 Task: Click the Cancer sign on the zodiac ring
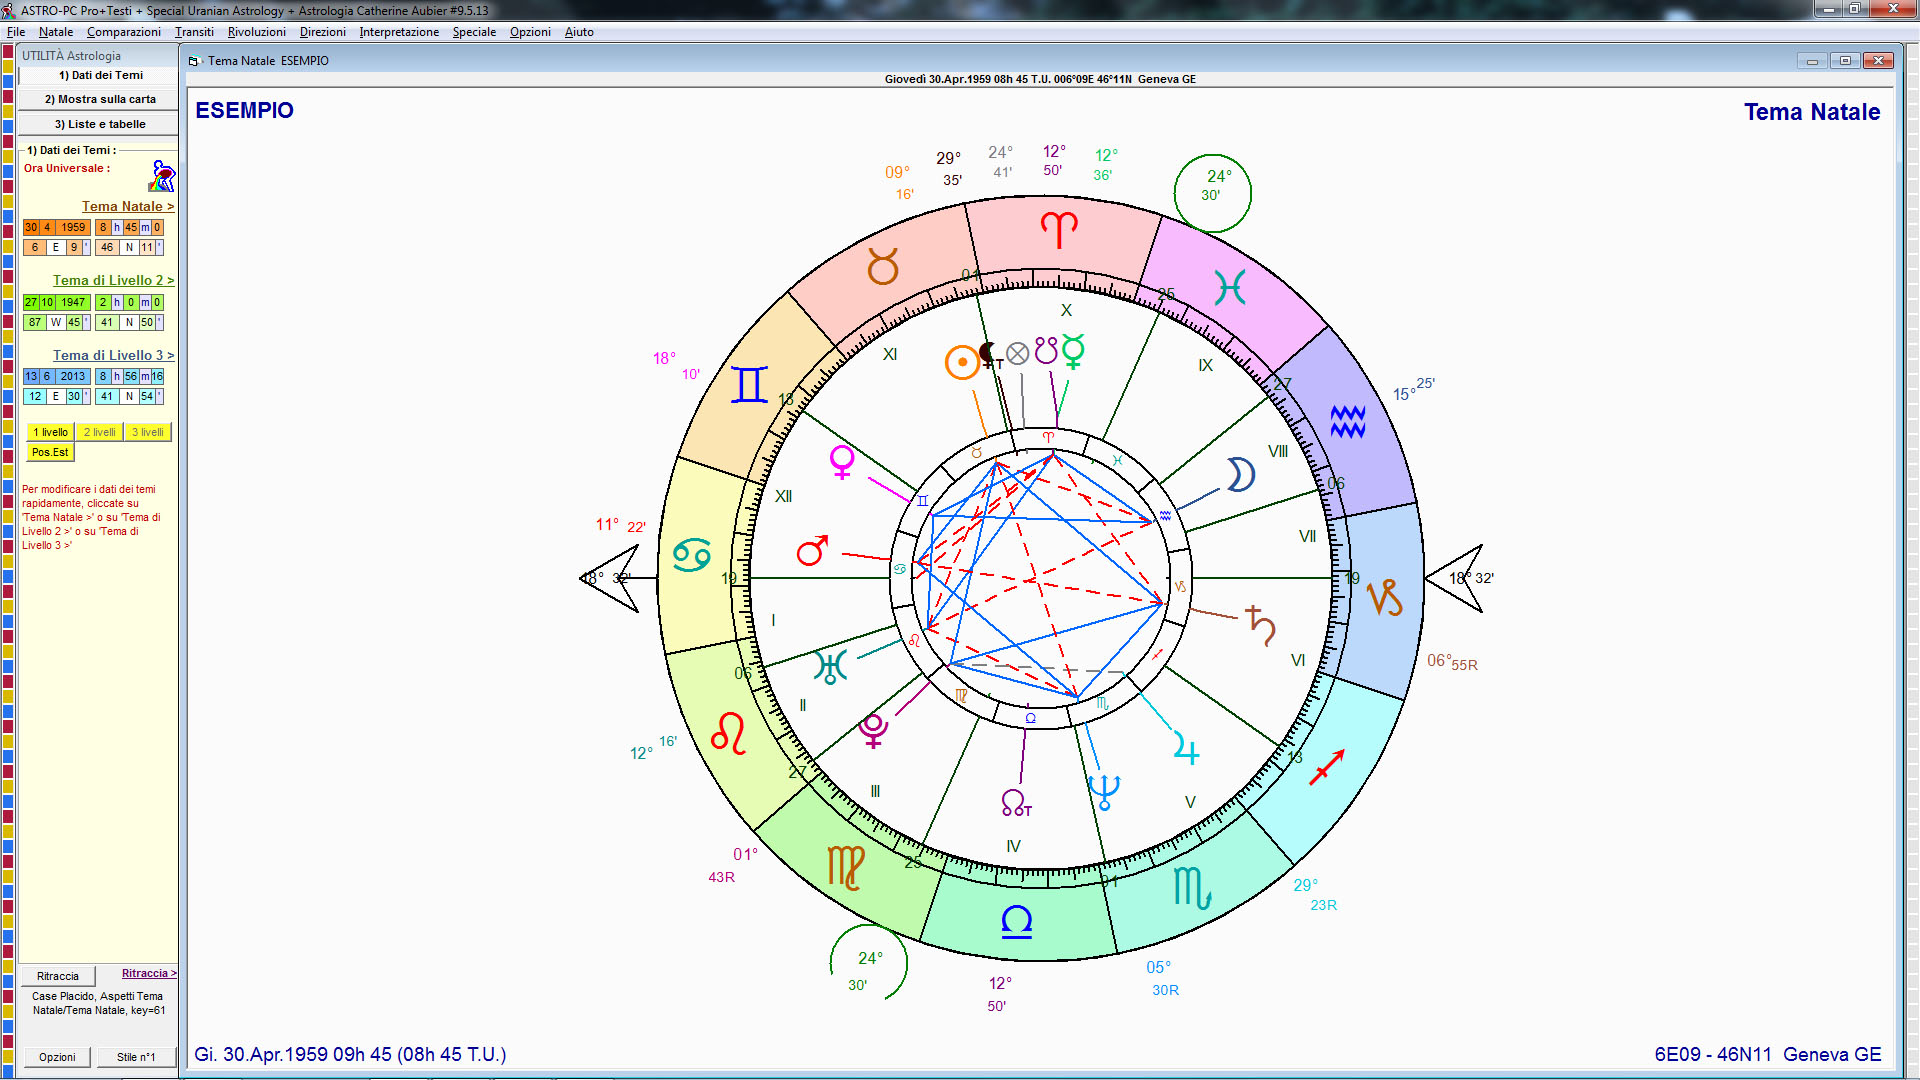(x=691, y=555)
